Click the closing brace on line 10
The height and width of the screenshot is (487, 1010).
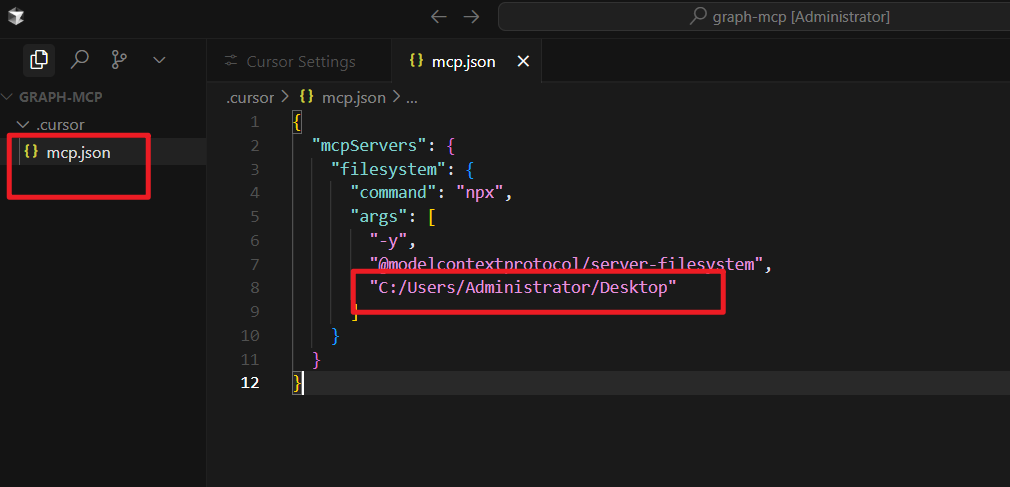click(x=335, y=336)
